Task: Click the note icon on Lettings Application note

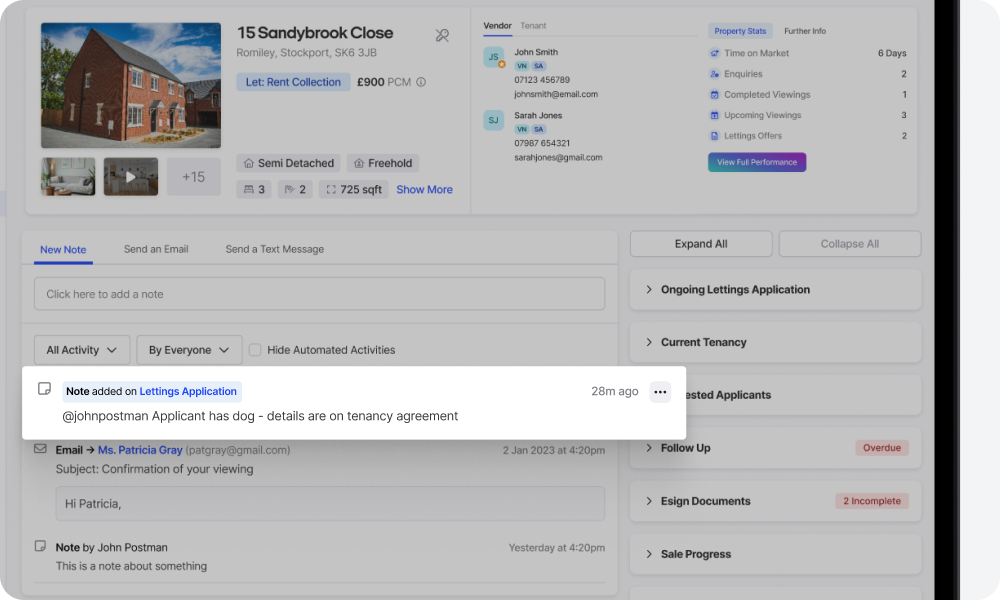Action: coord(45,389)
